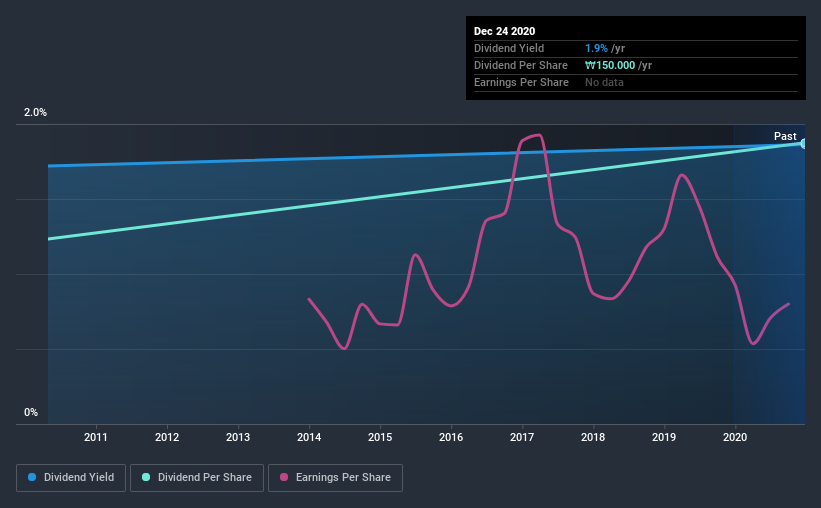The height and width of the screenshot is (508, 821).
Task: Click the Past label on chart
Action: 785,136
